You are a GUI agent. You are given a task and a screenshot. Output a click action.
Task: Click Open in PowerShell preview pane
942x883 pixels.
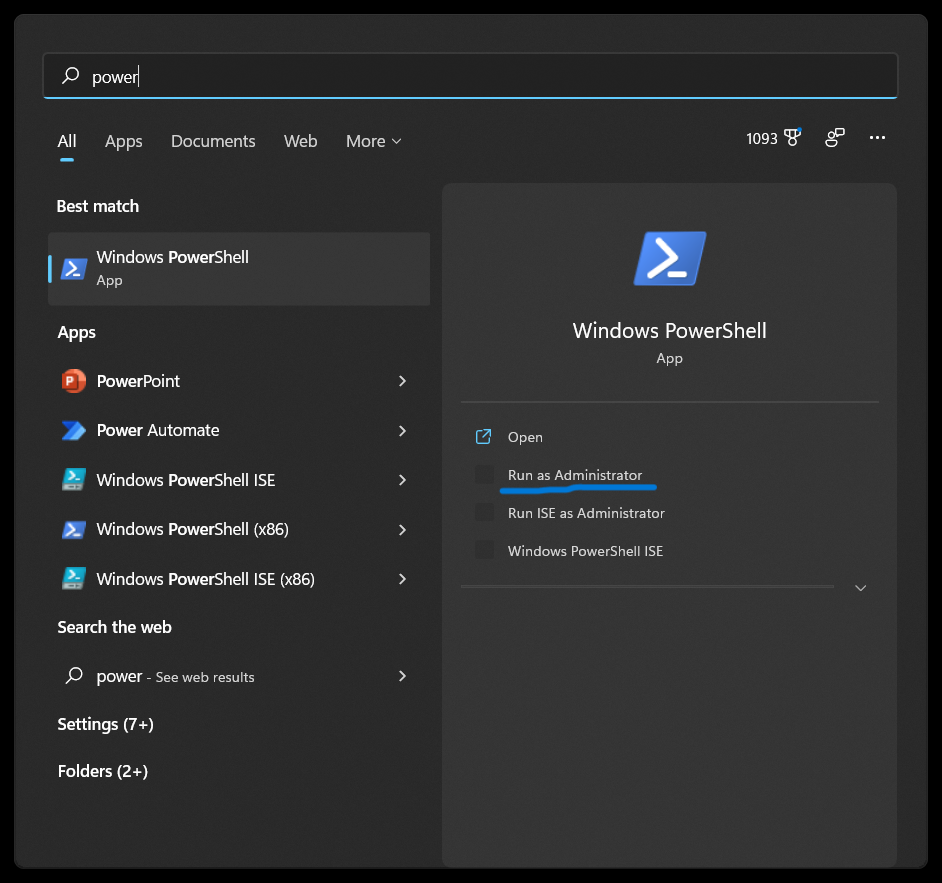(x=524, y=437)
